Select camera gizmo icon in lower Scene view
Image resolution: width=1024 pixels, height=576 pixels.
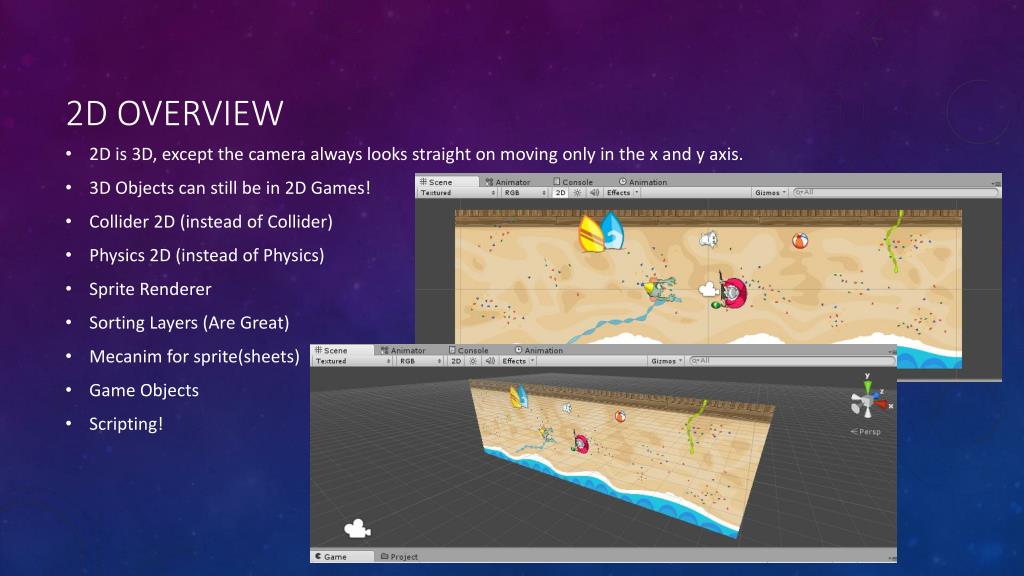click(357, 528)
